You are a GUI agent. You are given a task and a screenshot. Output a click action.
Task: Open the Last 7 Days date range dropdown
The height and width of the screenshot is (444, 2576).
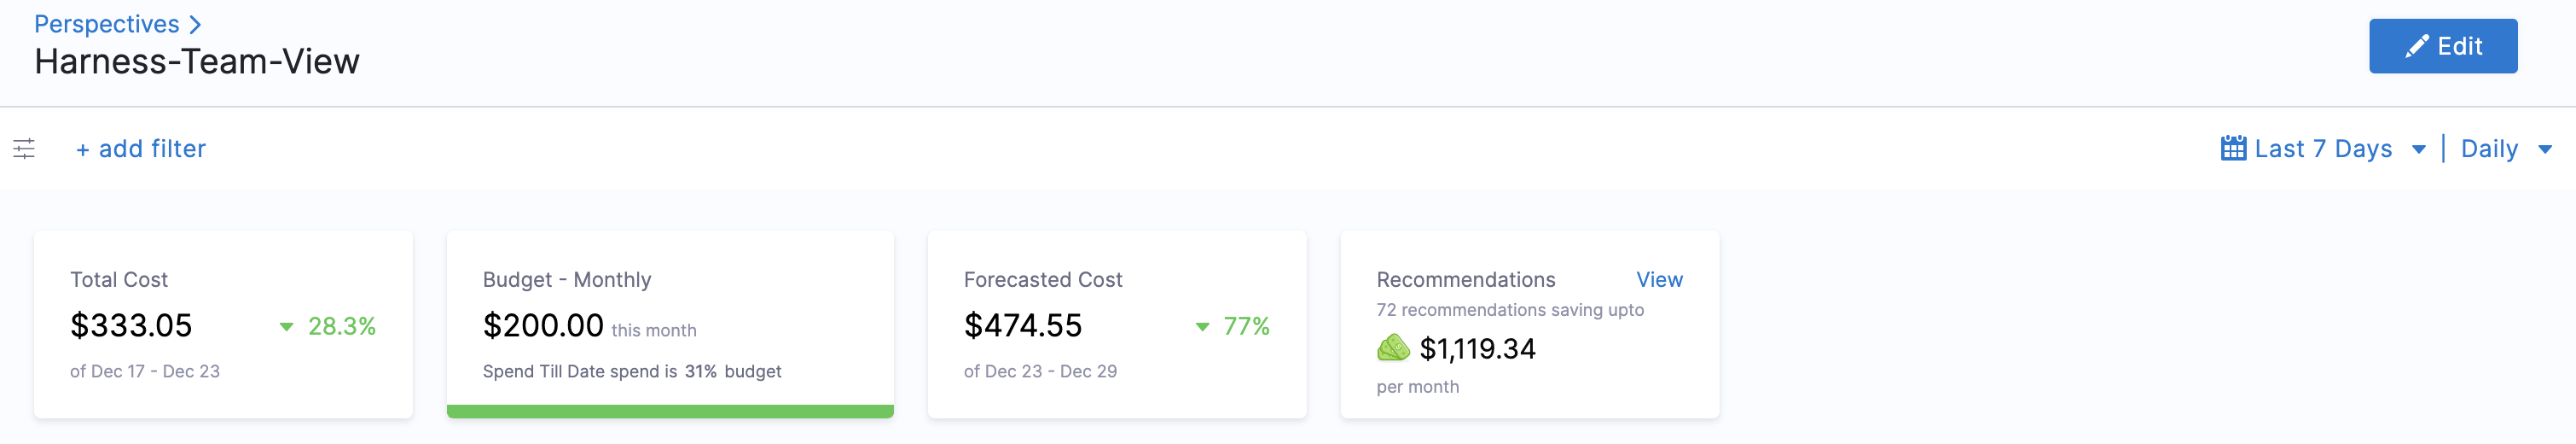click(x=2323, y=148)
